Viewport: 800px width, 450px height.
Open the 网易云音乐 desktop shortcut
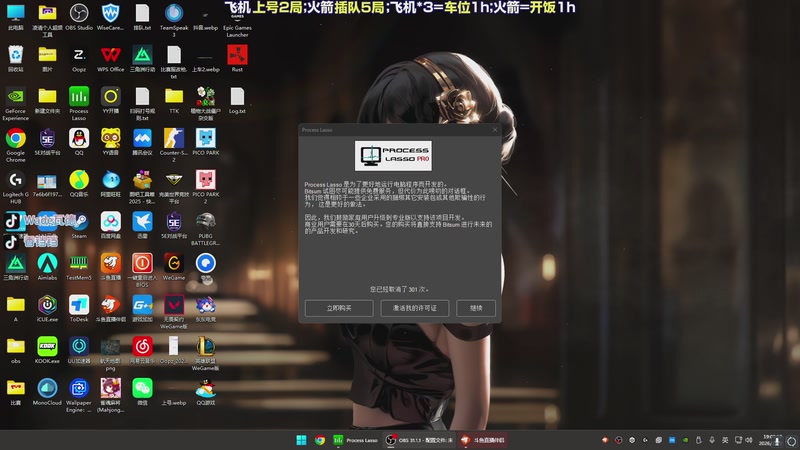(142, 351)
